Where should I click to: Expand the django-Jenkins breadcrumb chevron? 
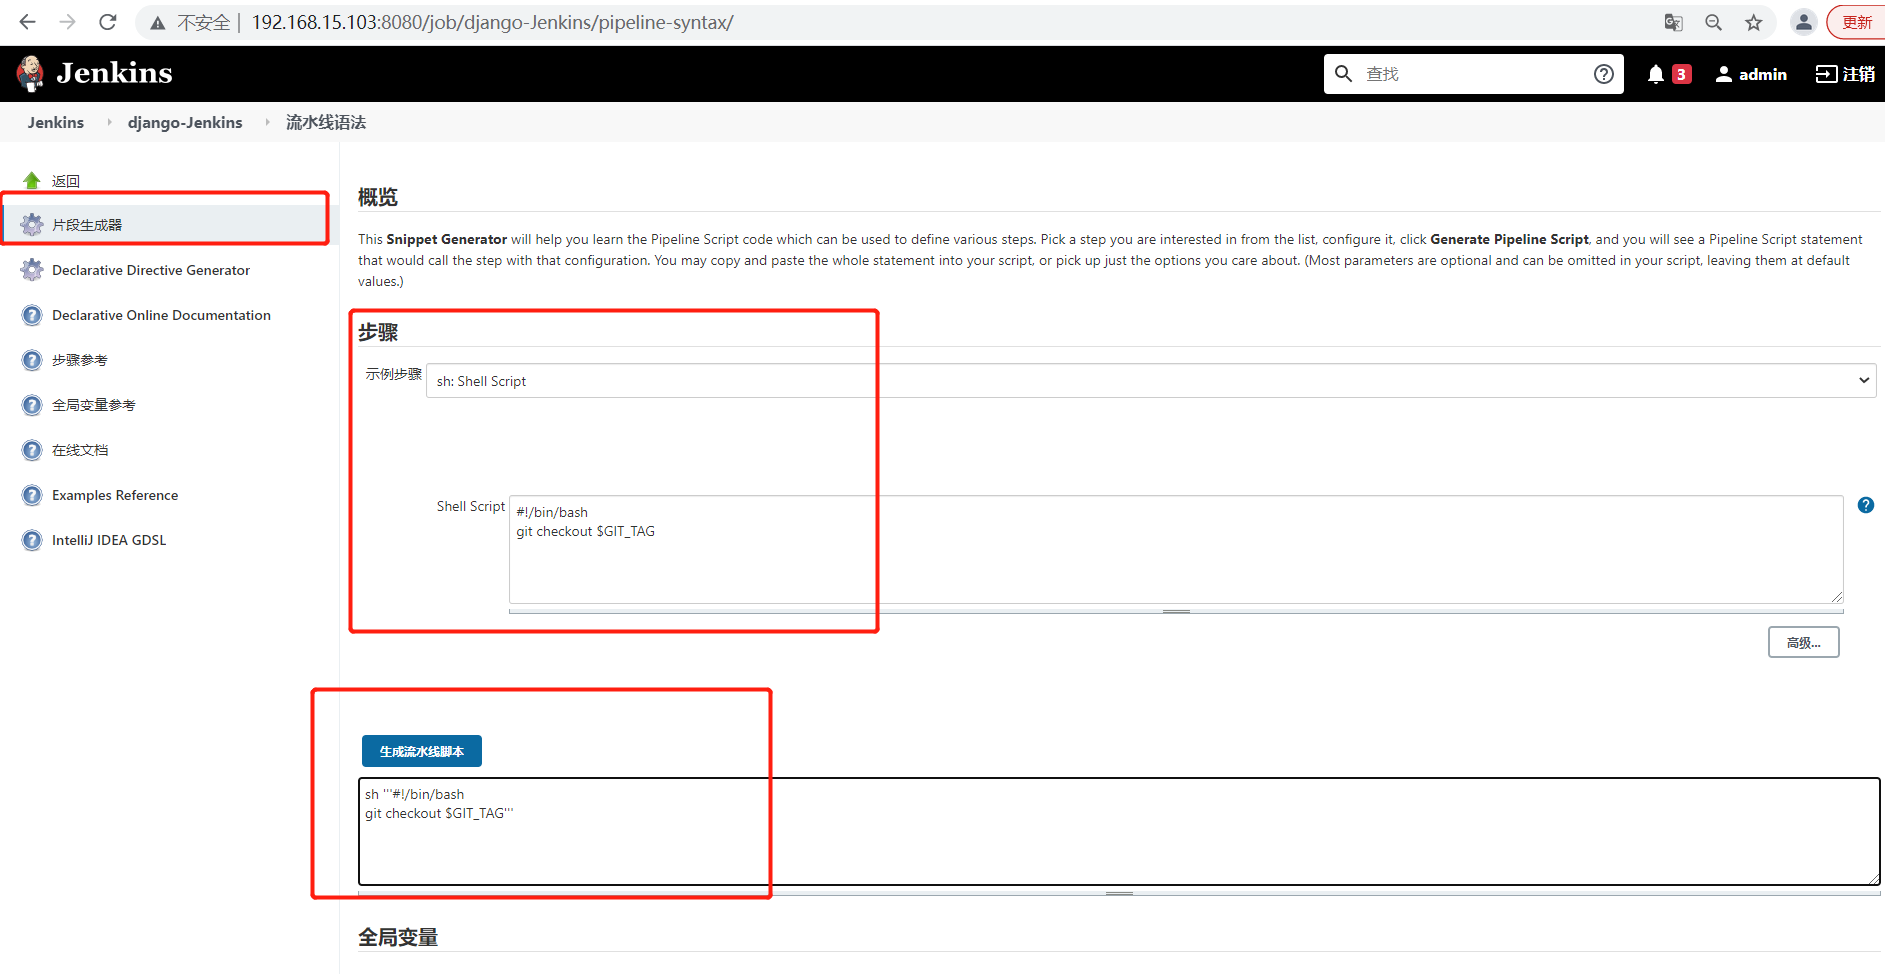click(x=267, y=122)
